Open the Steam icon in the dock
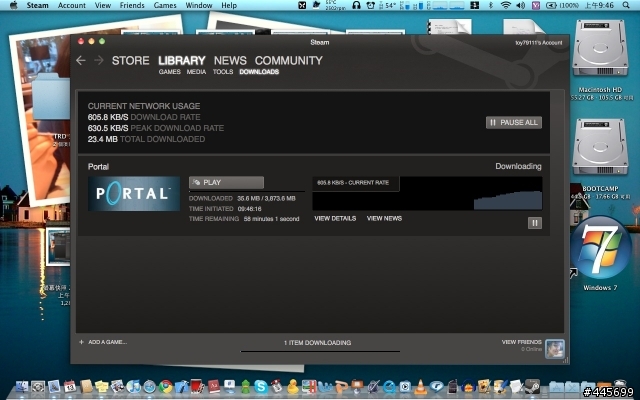The height and width of the screenshot is (400, 640). [532, 385]
